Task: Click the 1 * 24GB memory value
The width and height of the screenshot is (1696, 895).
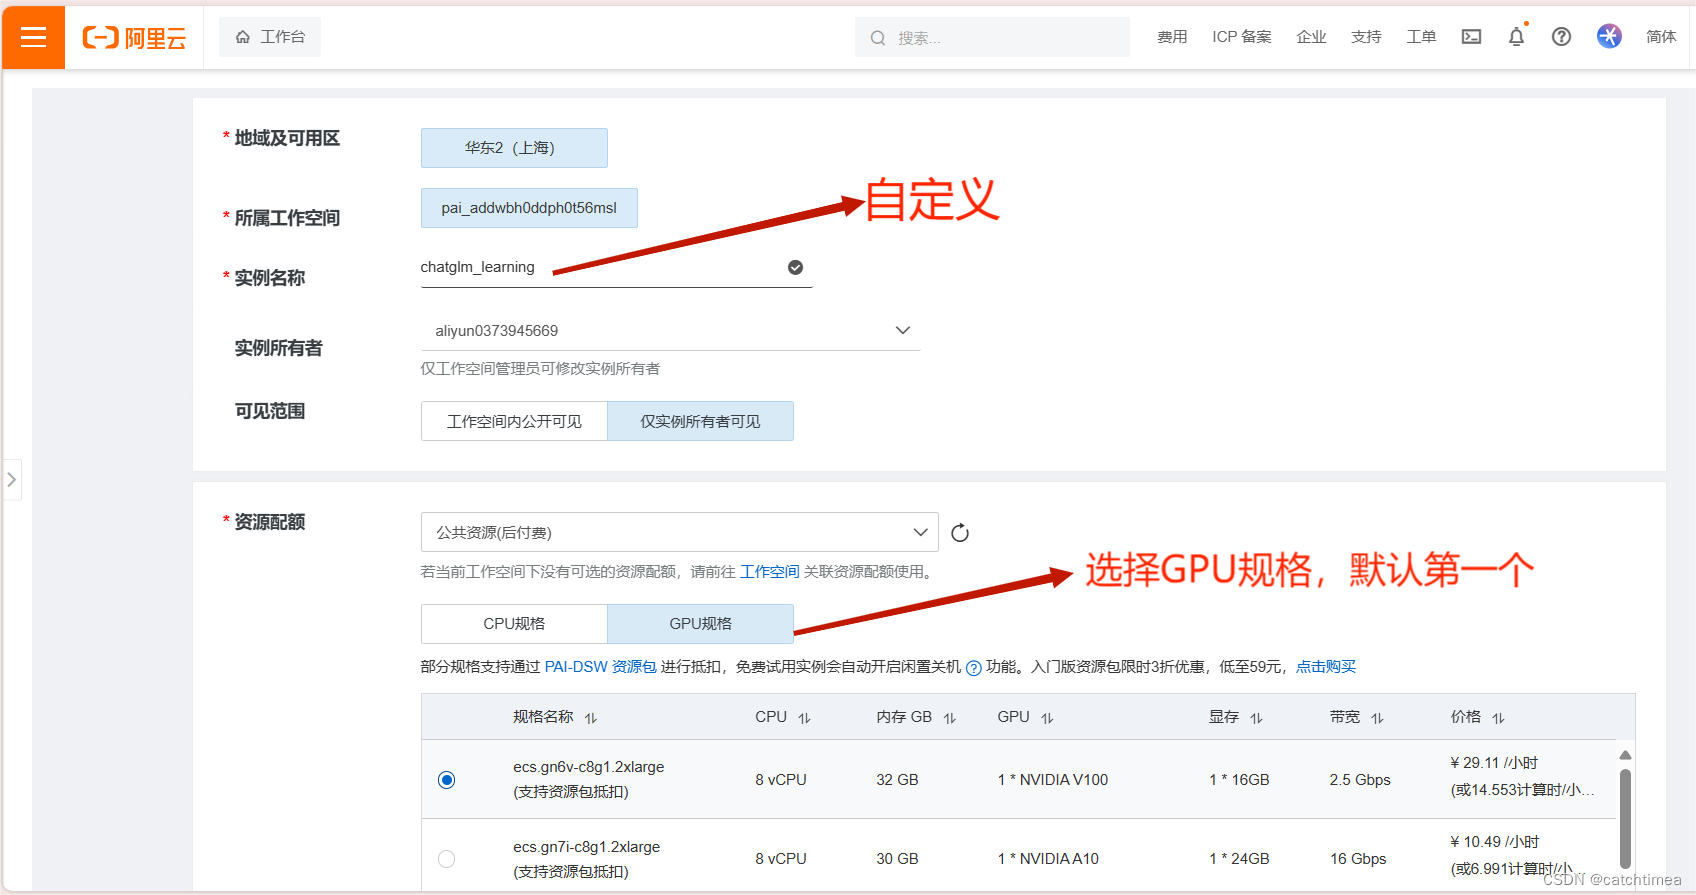Action: (1239, 859)
